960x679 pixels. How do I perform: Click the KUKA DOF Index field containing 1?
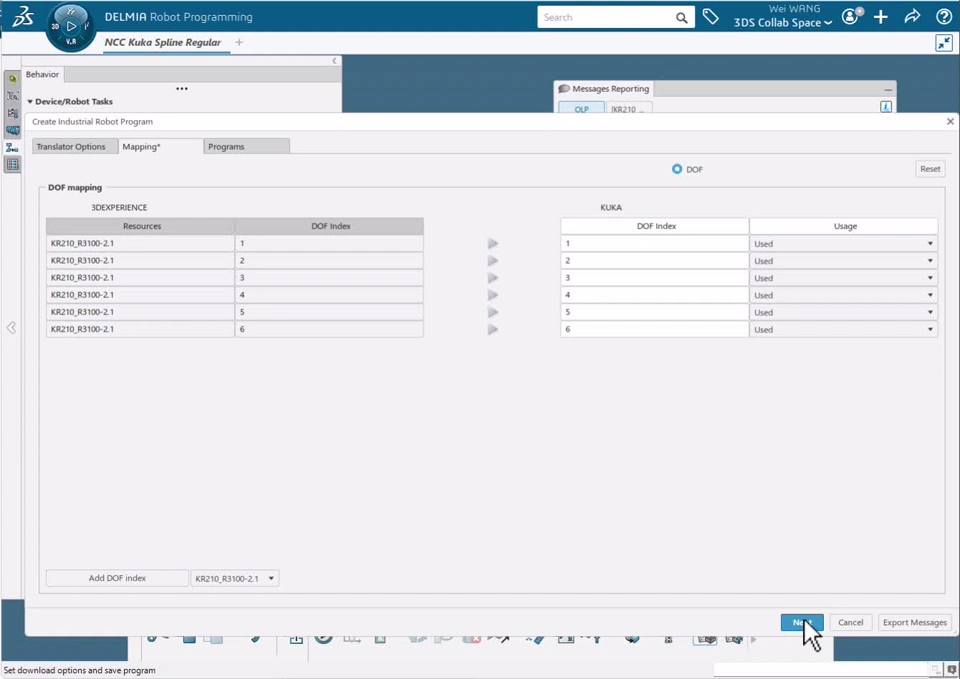654,244
